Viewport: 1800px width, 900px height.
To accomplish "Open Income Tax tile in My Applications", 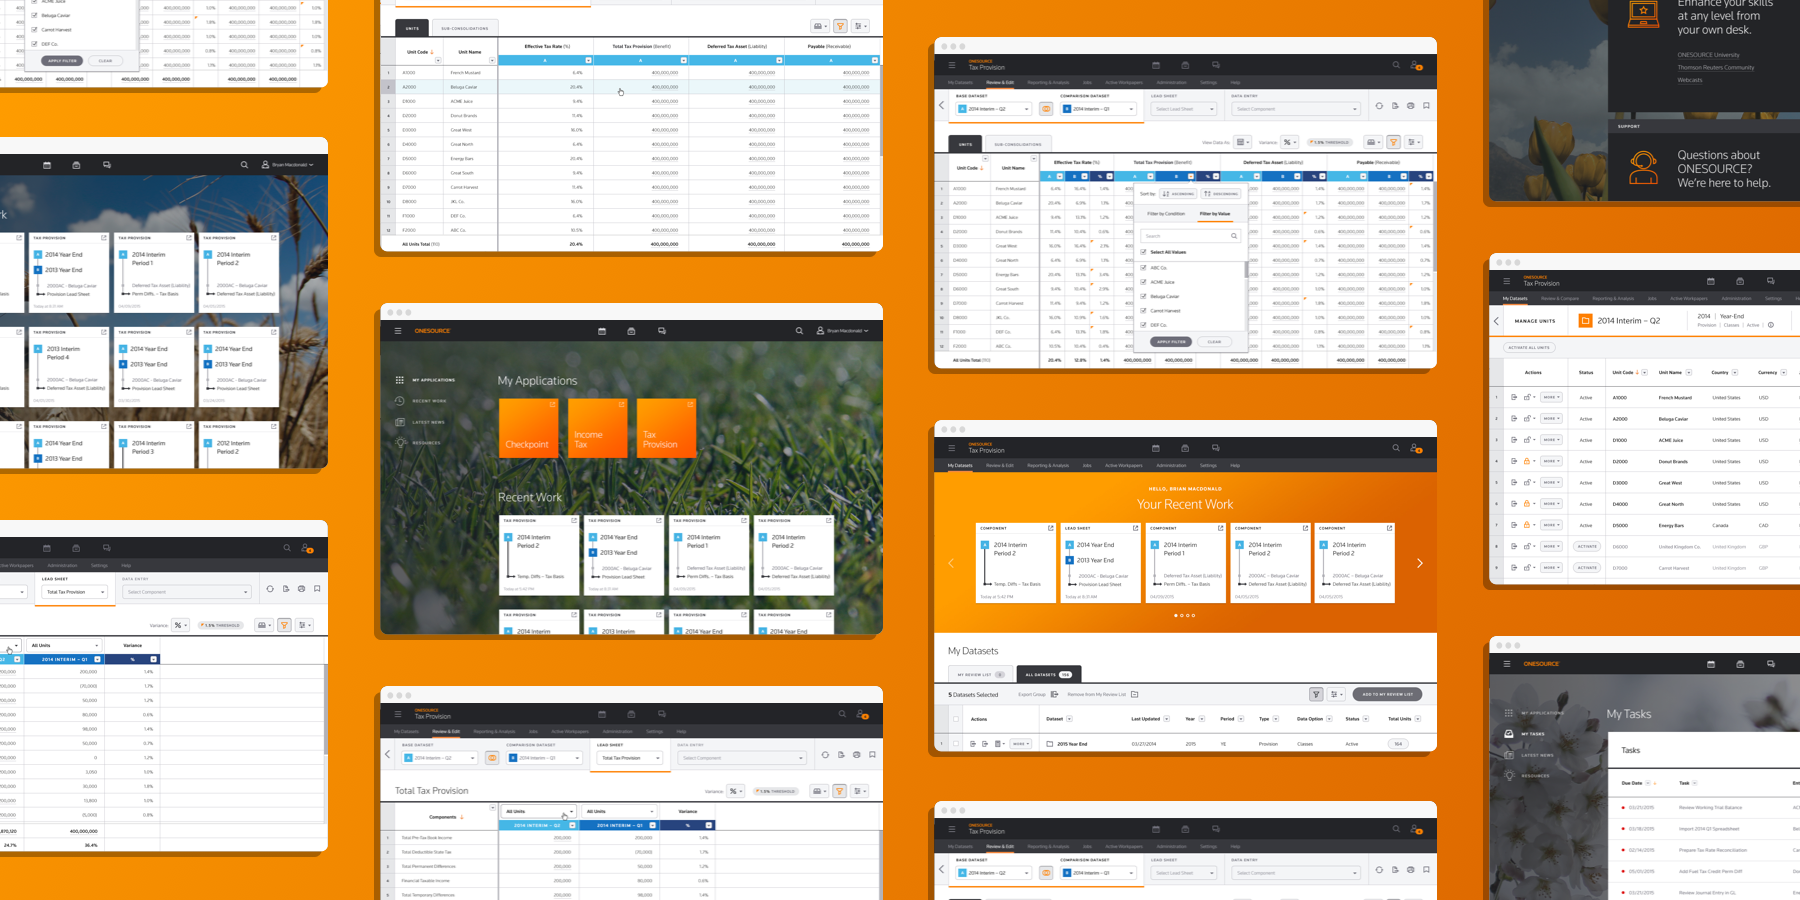I will tap(597, 427).
